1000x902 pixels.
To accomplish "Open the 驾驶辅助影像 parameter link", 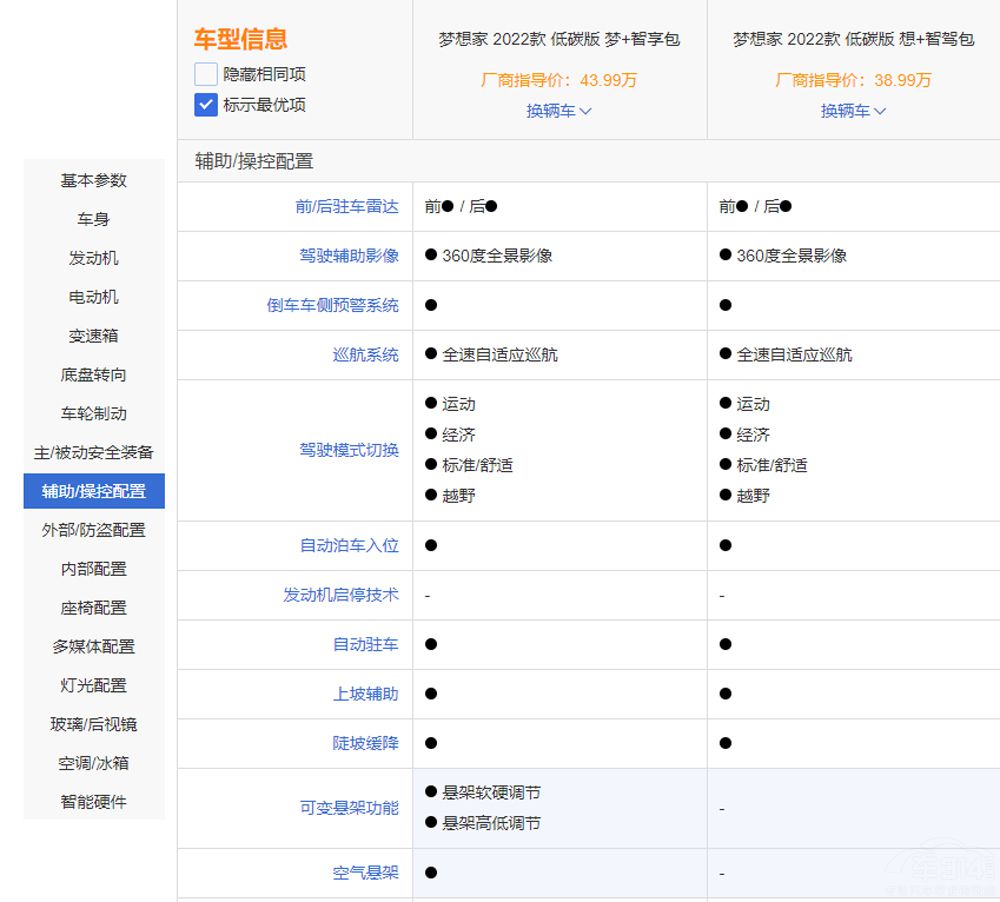I will pyautogui.click(x=349, y=256).
